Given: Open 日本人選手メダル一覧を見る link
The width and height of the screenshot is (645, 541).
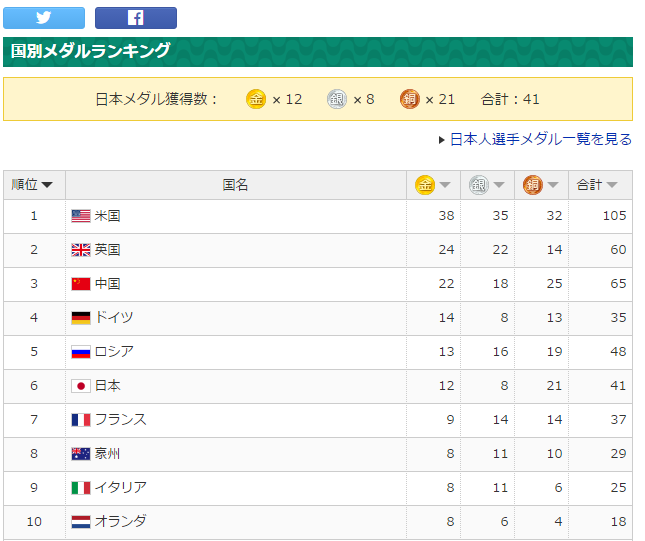Looking at the screenshot, I should click(x=541, y=139).
